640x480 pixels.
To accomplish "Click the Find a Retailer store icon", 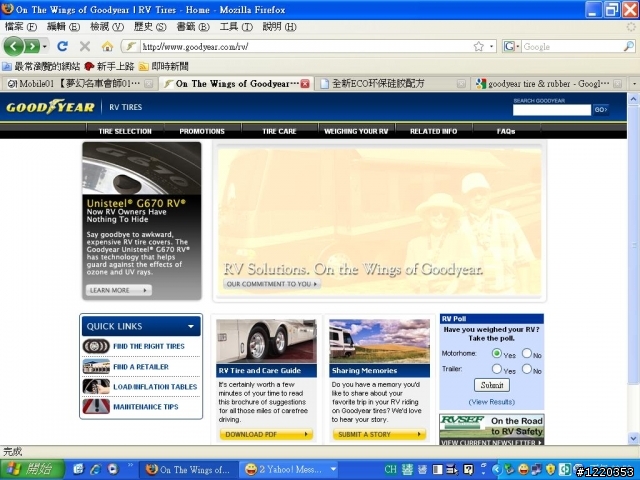I will click(96, 367).
